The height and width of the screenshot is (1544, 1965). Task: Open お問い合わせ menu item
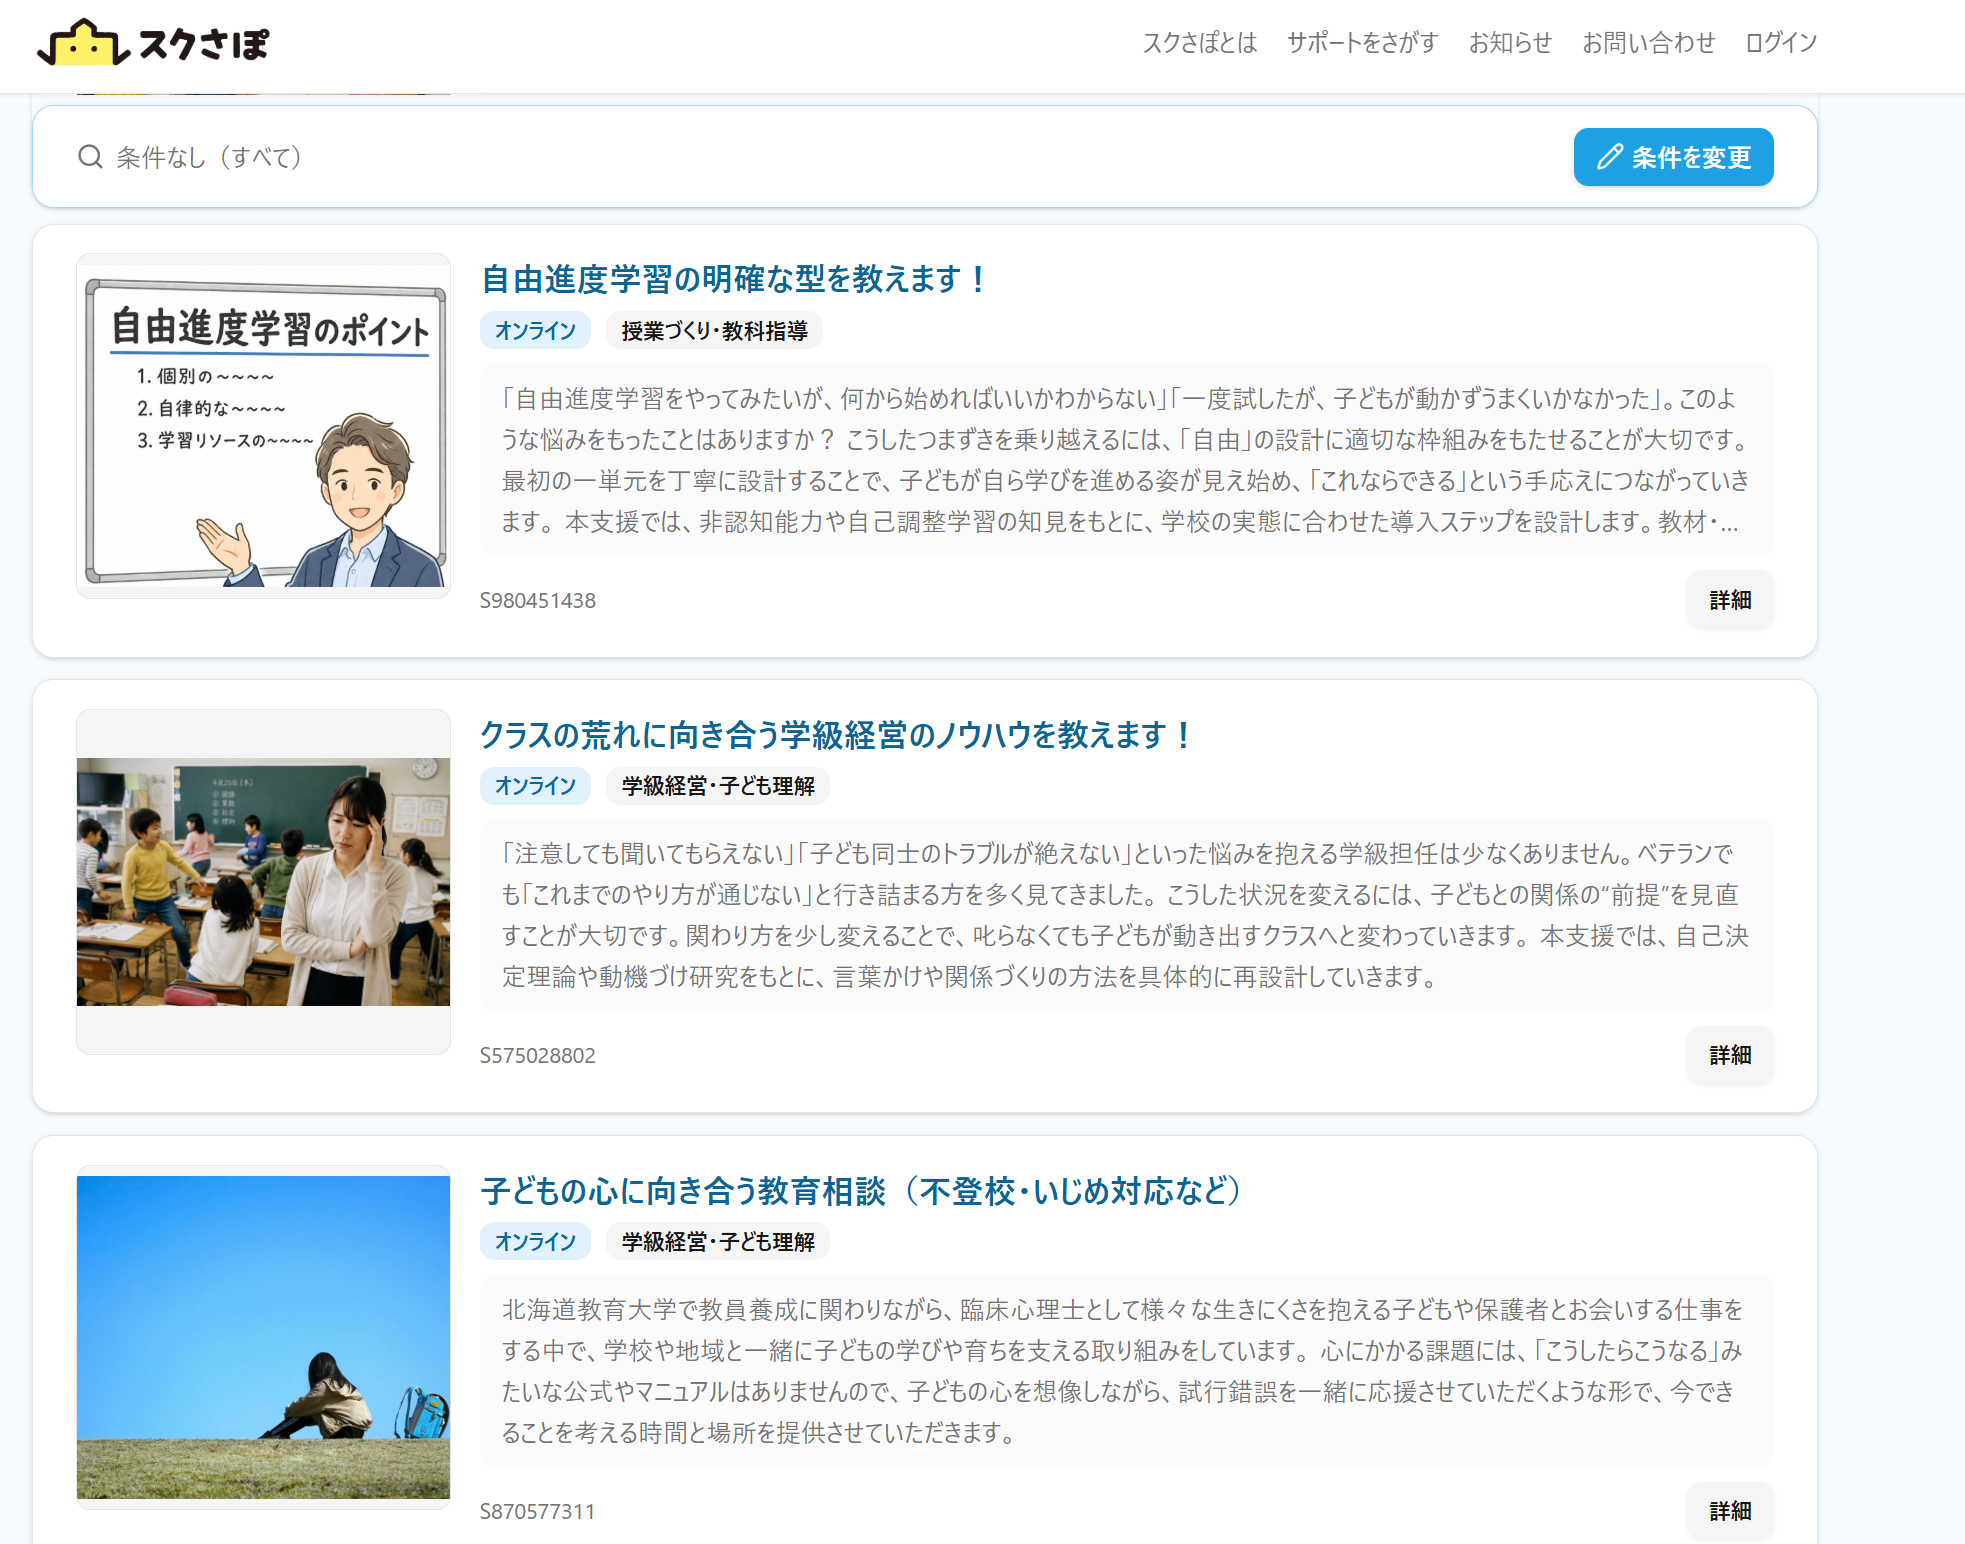[1648, 43]
